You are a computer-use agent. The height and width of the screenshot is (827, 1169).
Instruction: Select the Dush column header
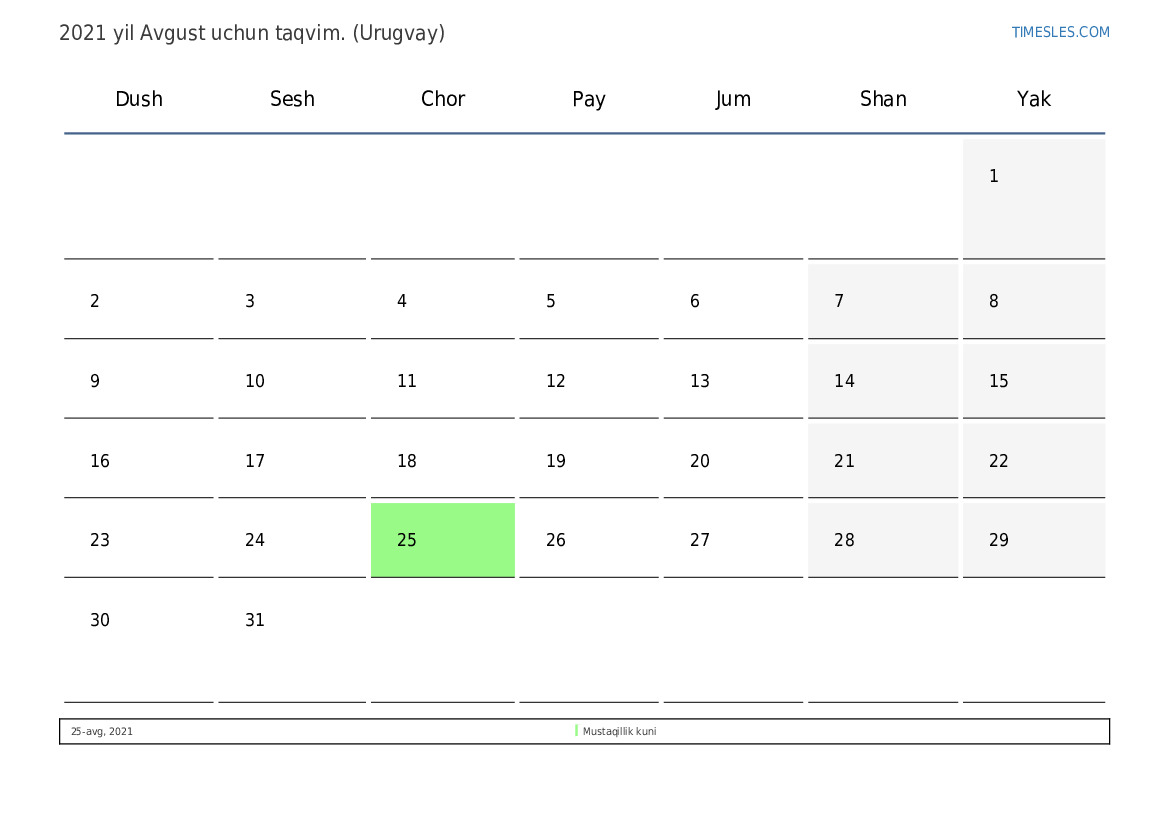pos(139,99)
